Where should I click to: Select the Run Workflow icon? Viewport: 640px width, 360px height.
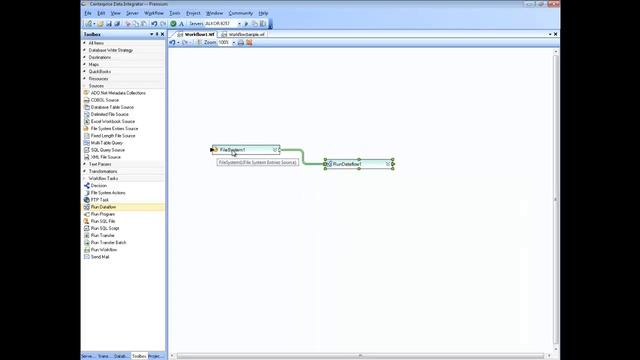click(x=87, y=250)
